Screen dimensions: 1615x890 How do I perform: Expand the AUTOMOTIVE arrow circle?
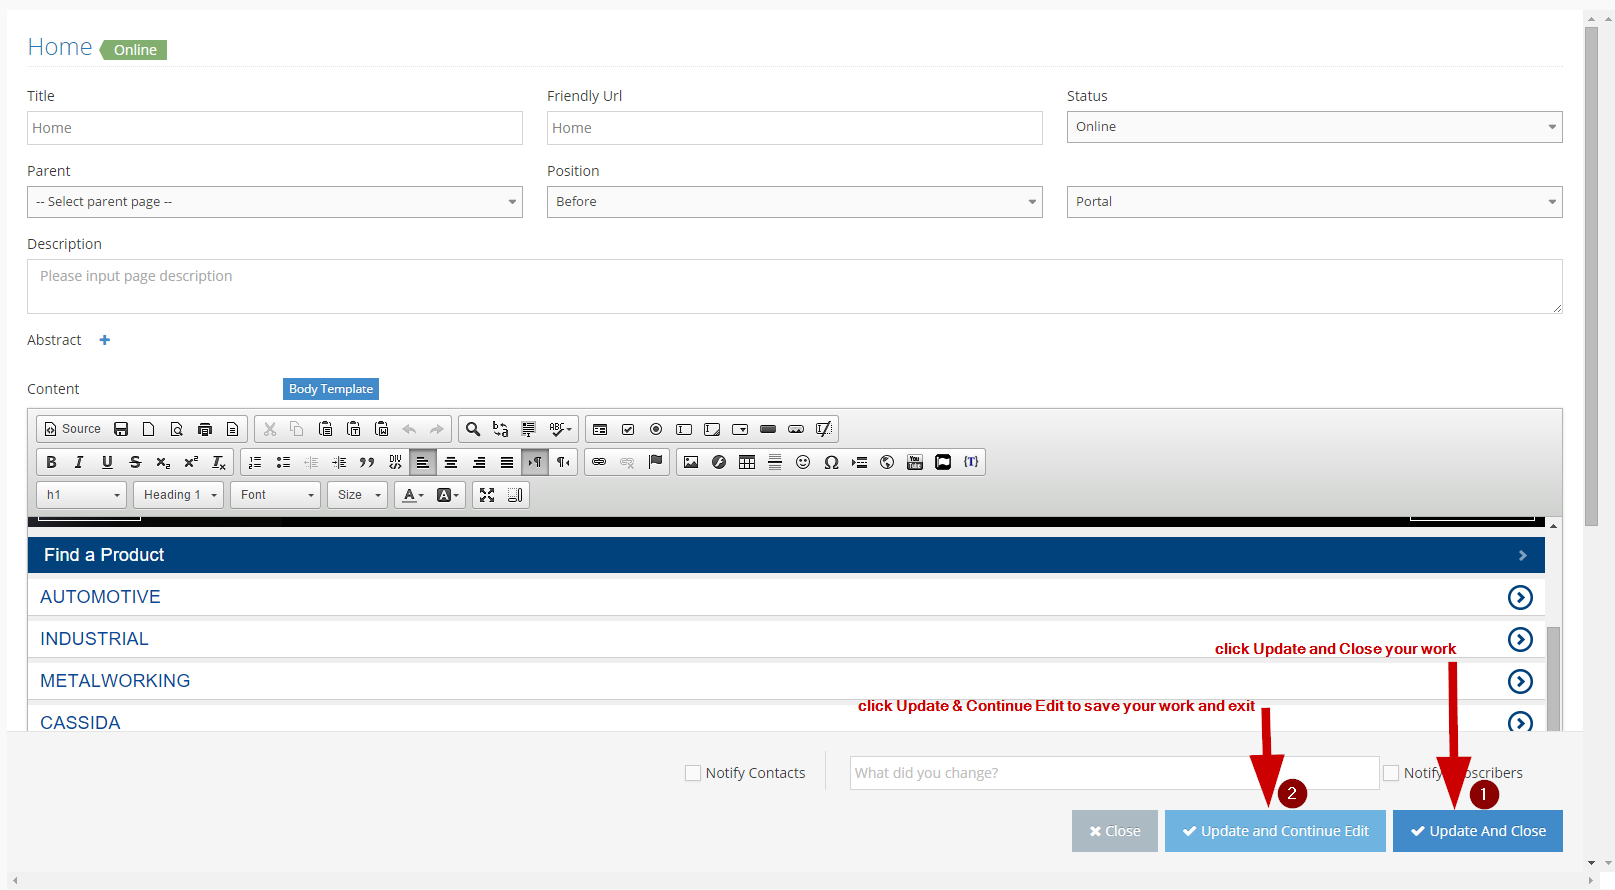pos(1520,597)
